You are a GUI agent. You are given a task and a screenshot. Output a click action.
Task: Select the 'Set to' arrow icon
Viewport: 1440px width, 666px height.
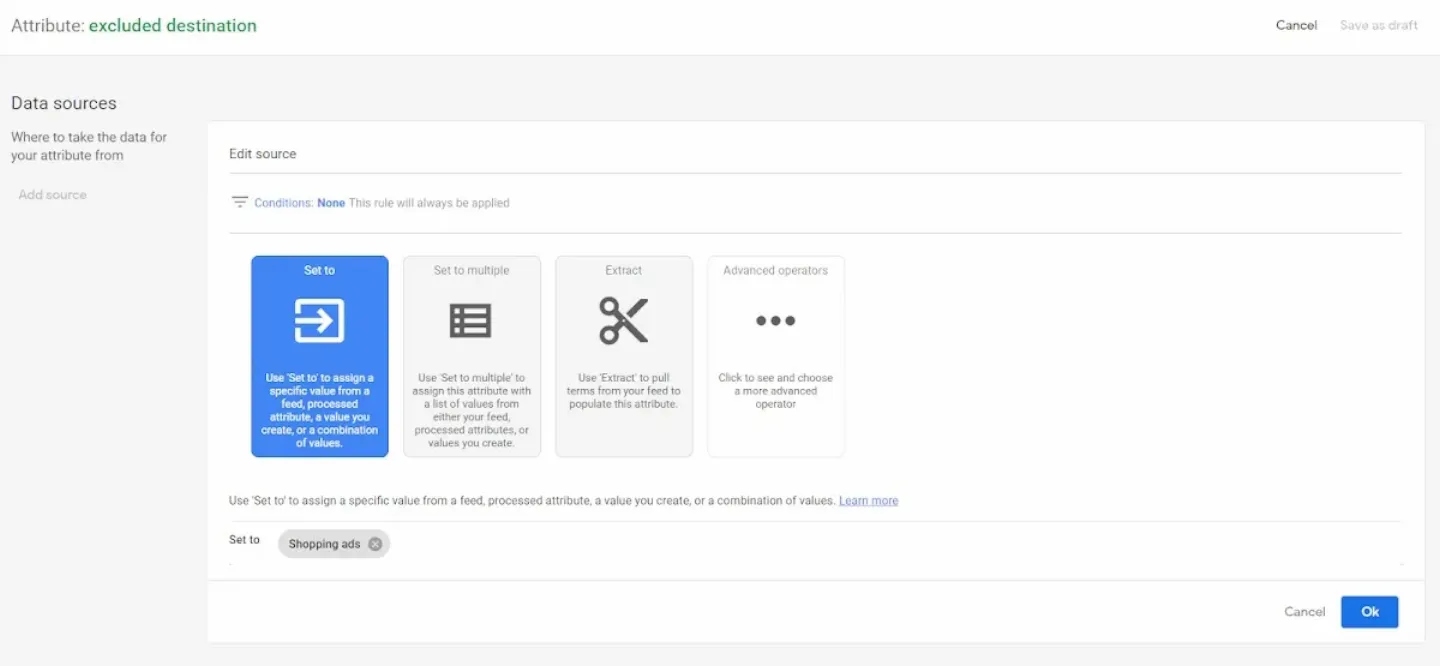(x=319, y=318)
